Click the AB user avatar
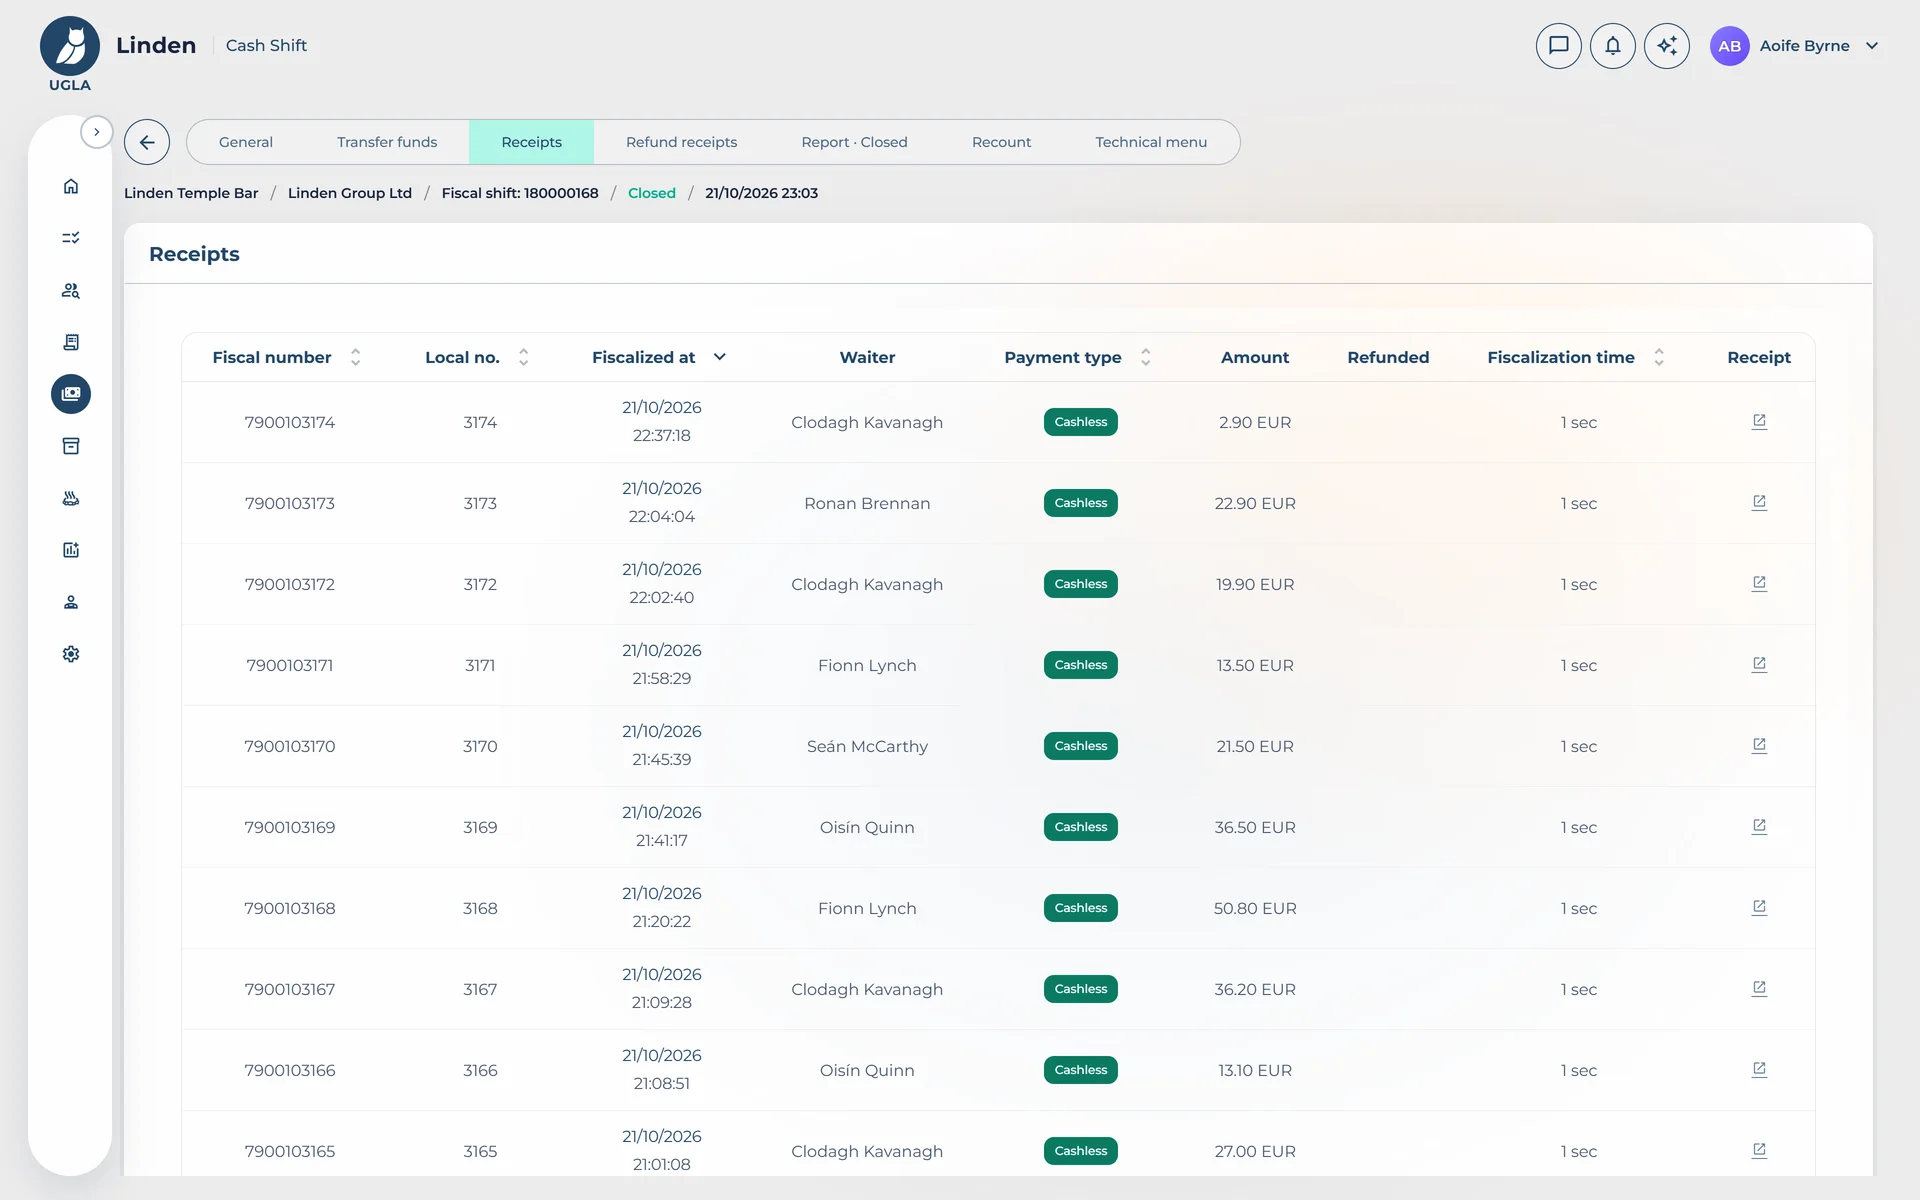Screen dimensions: 1920x1200 (x=1729, y=46)
